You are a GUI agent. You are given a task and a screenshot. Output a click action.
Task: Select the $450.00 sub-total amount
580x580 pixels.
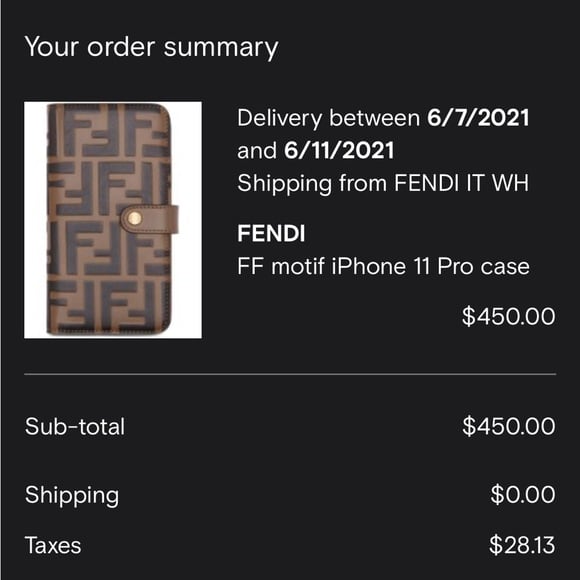click(x=509, y=426)
